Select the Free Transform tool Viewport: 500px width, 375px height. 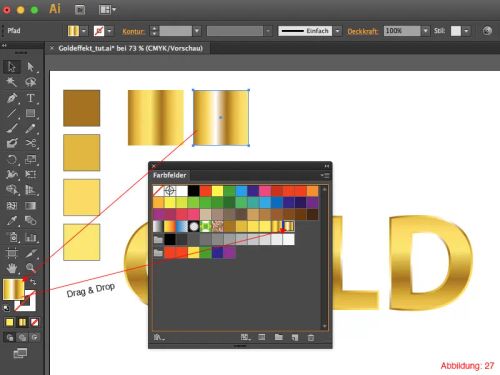pos(31,174)
